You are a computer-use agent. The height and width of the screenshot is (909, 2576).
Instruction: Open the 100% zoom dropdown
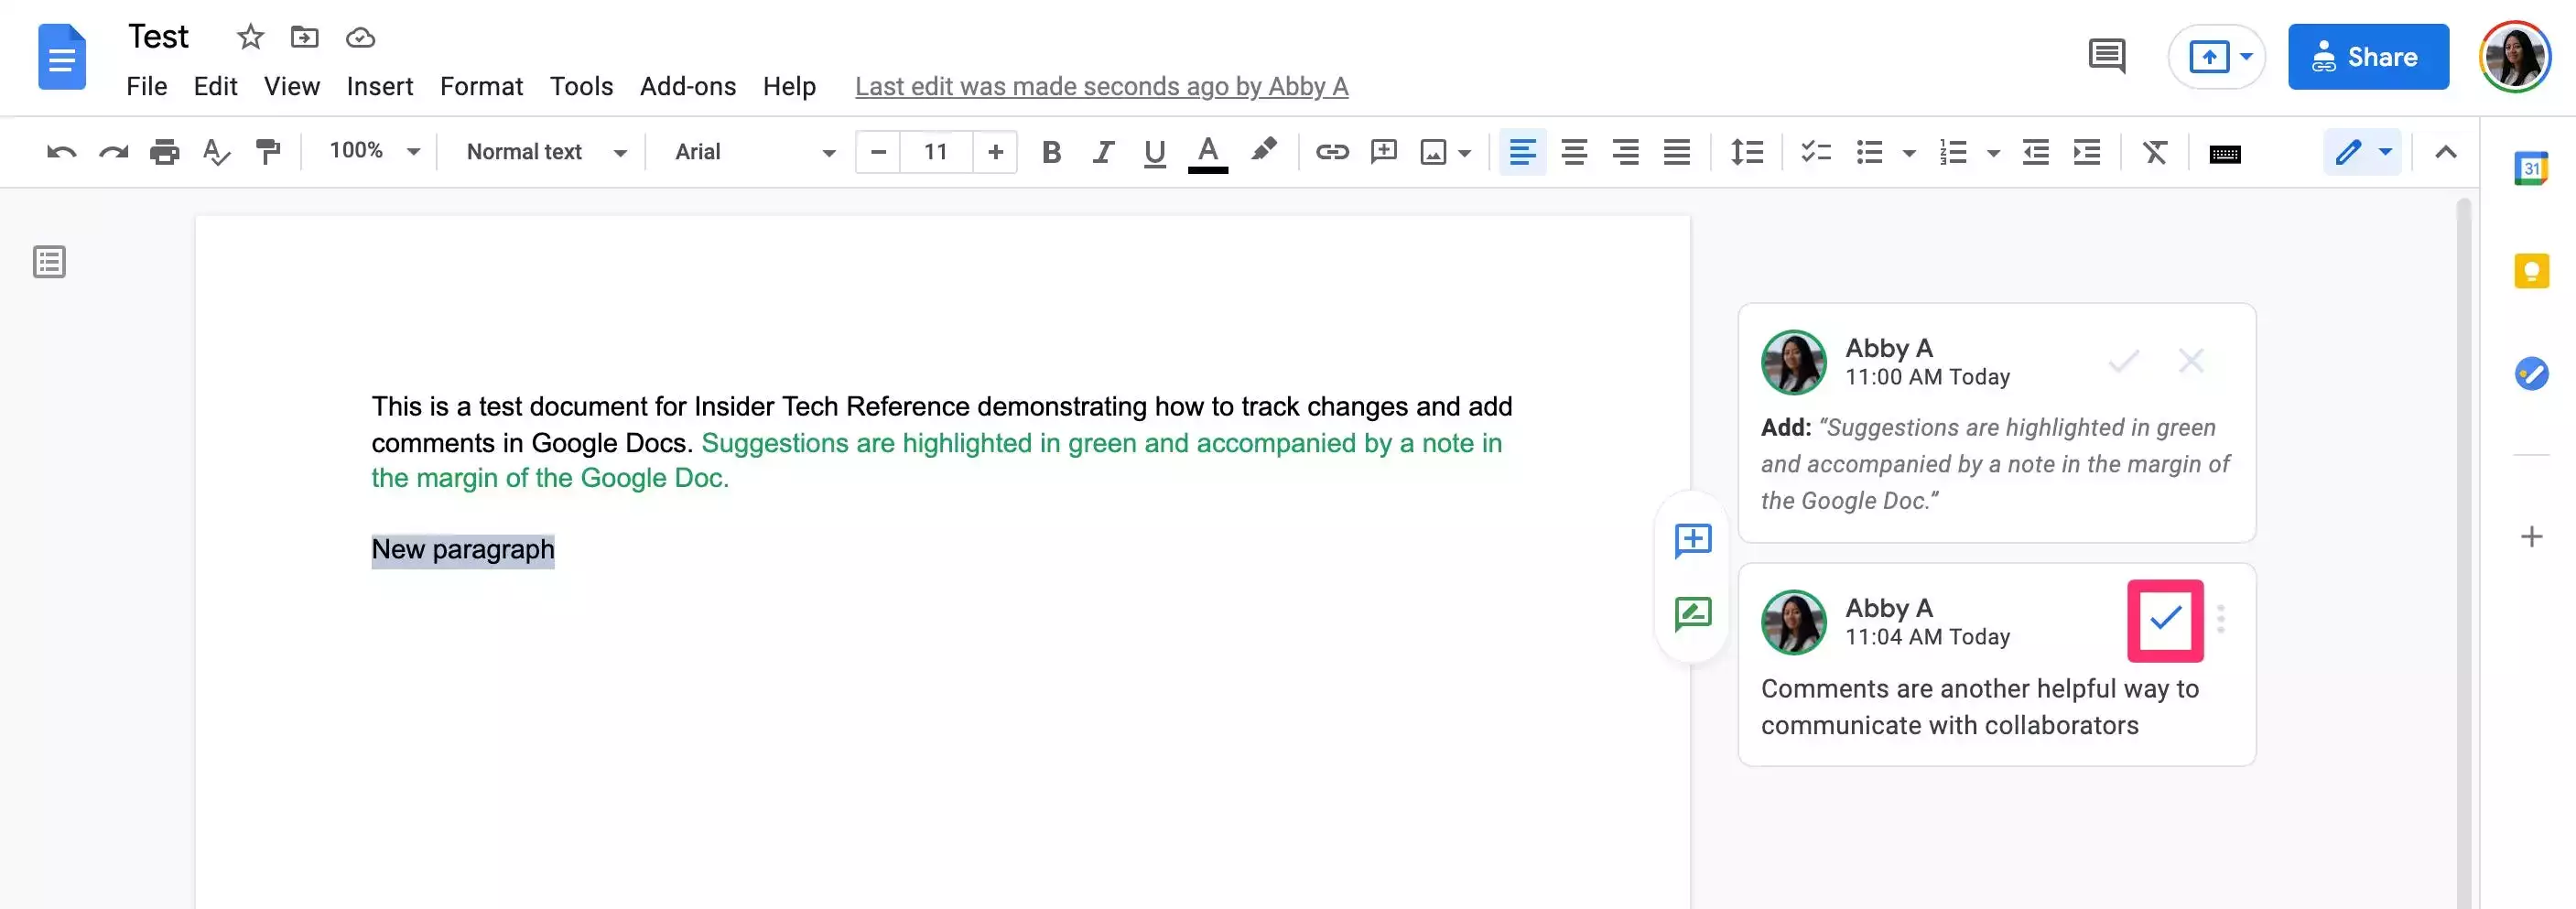tap(374, 151)
